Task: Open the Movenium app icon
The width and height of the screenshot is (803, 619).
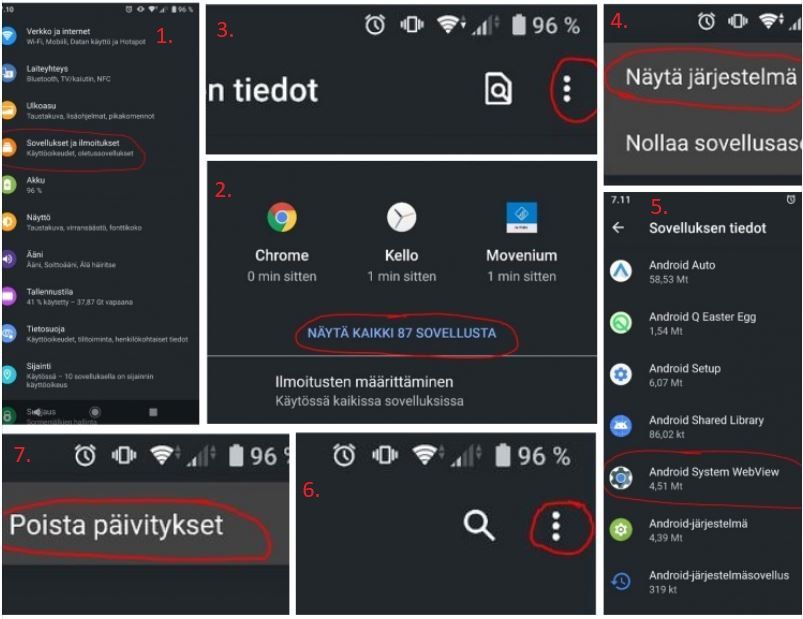Action: tap(521, 217)
